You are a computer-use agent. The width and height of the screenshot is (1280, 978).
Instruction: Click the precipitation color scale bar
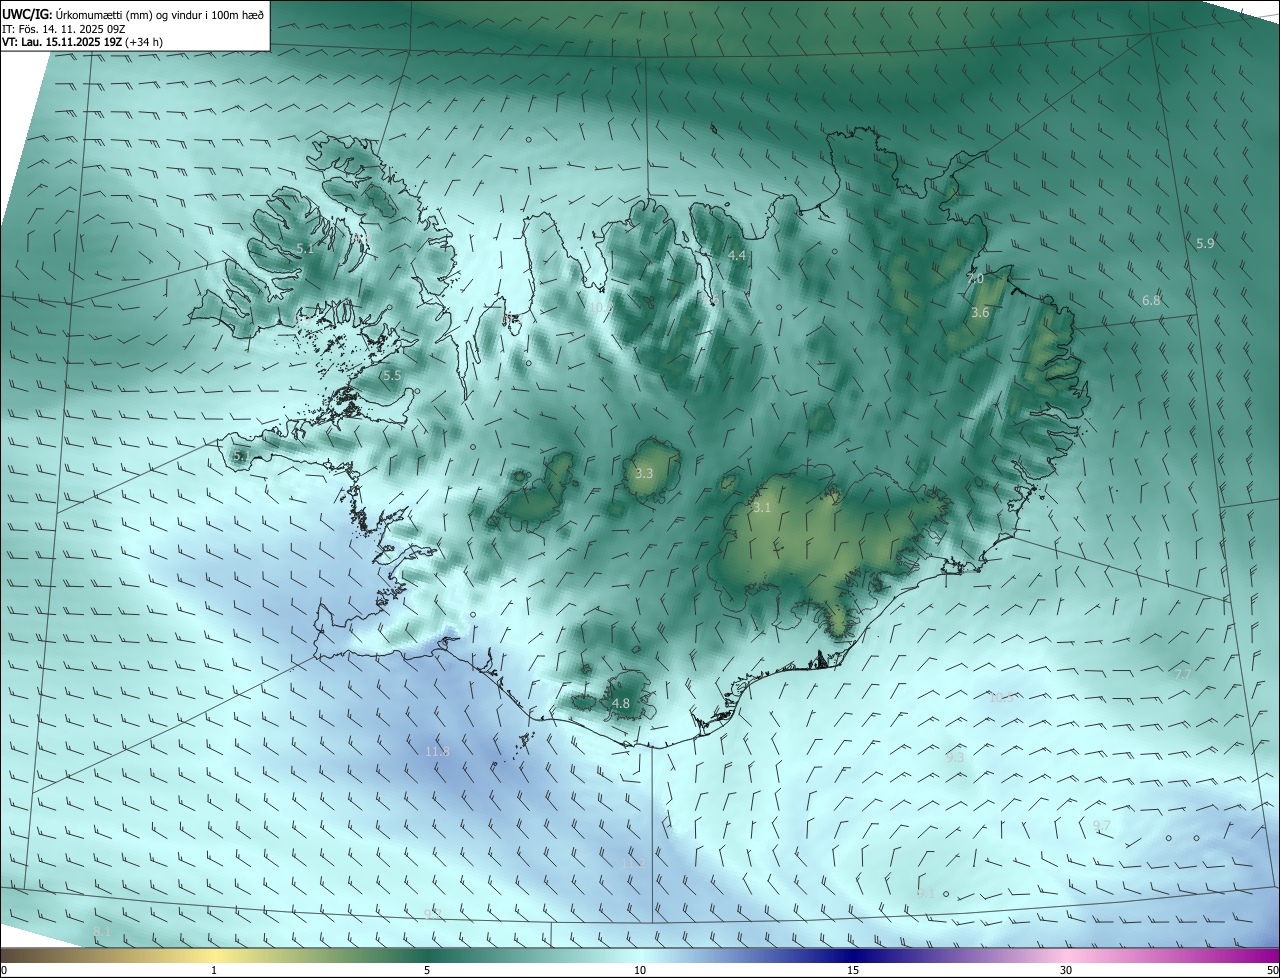point(640,955)
